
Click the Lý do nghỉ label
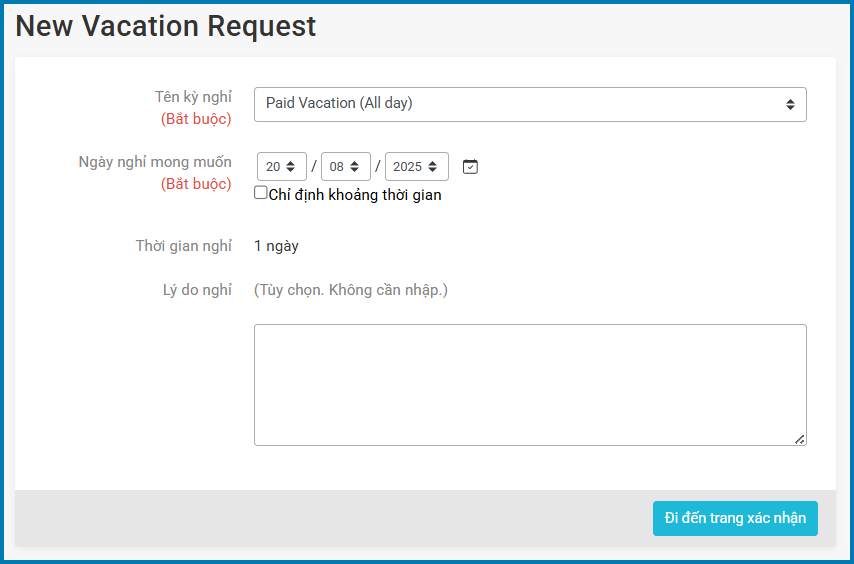(x=197, y=290)
